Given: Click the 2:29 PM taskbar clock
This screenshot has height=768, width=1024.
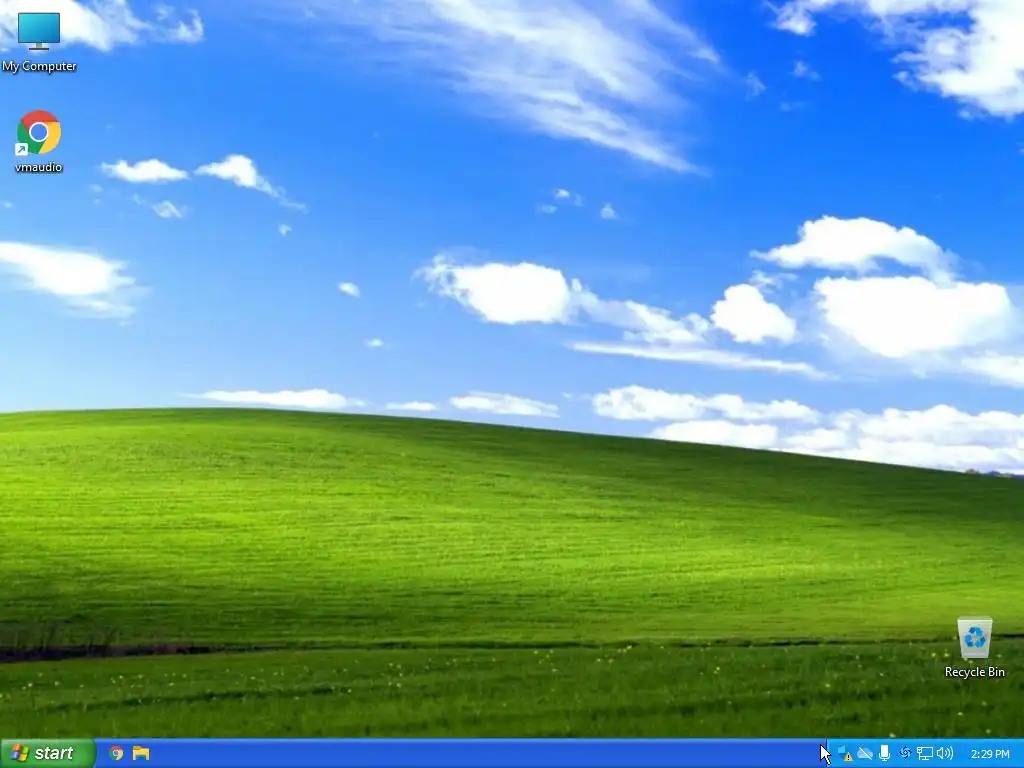Looking at the screenshot, I should (990, 754).
